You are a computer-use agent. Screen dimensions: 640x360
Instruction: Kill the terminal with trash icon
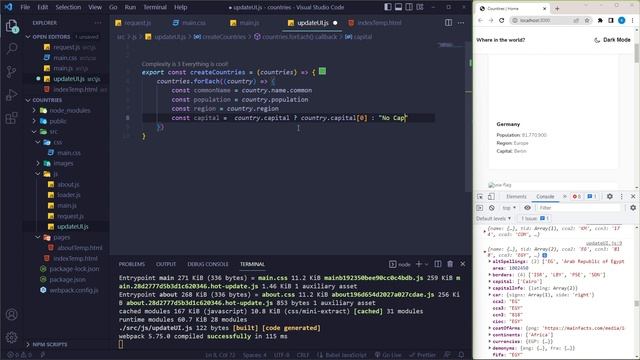[x=450, y=264]
